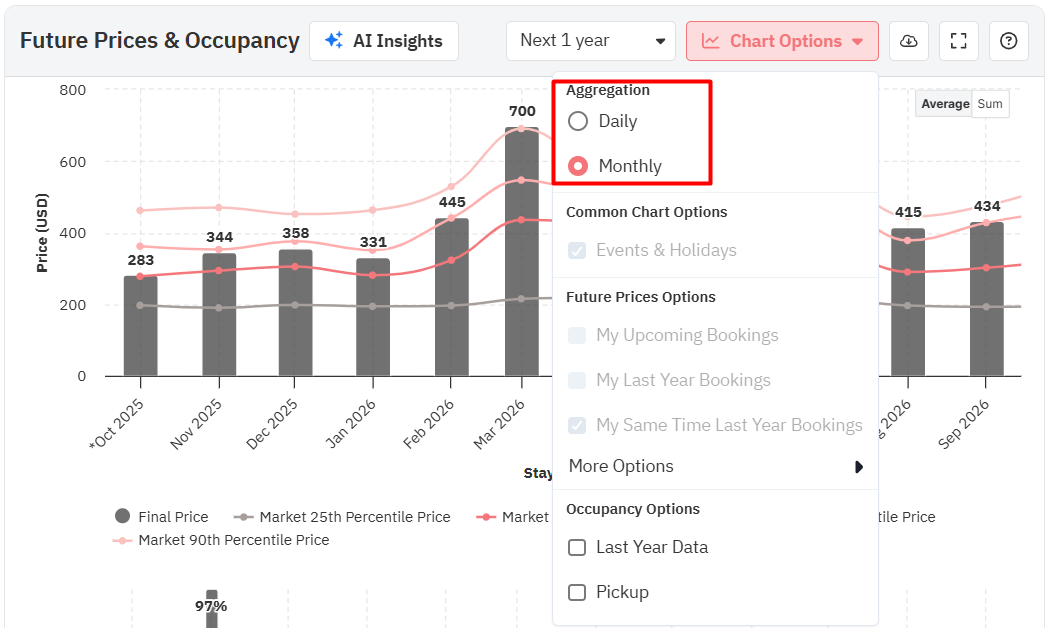This screenshot has width=1059, height=628.
Task: Click the fullscreen expand icon
Action: point(958,41)
